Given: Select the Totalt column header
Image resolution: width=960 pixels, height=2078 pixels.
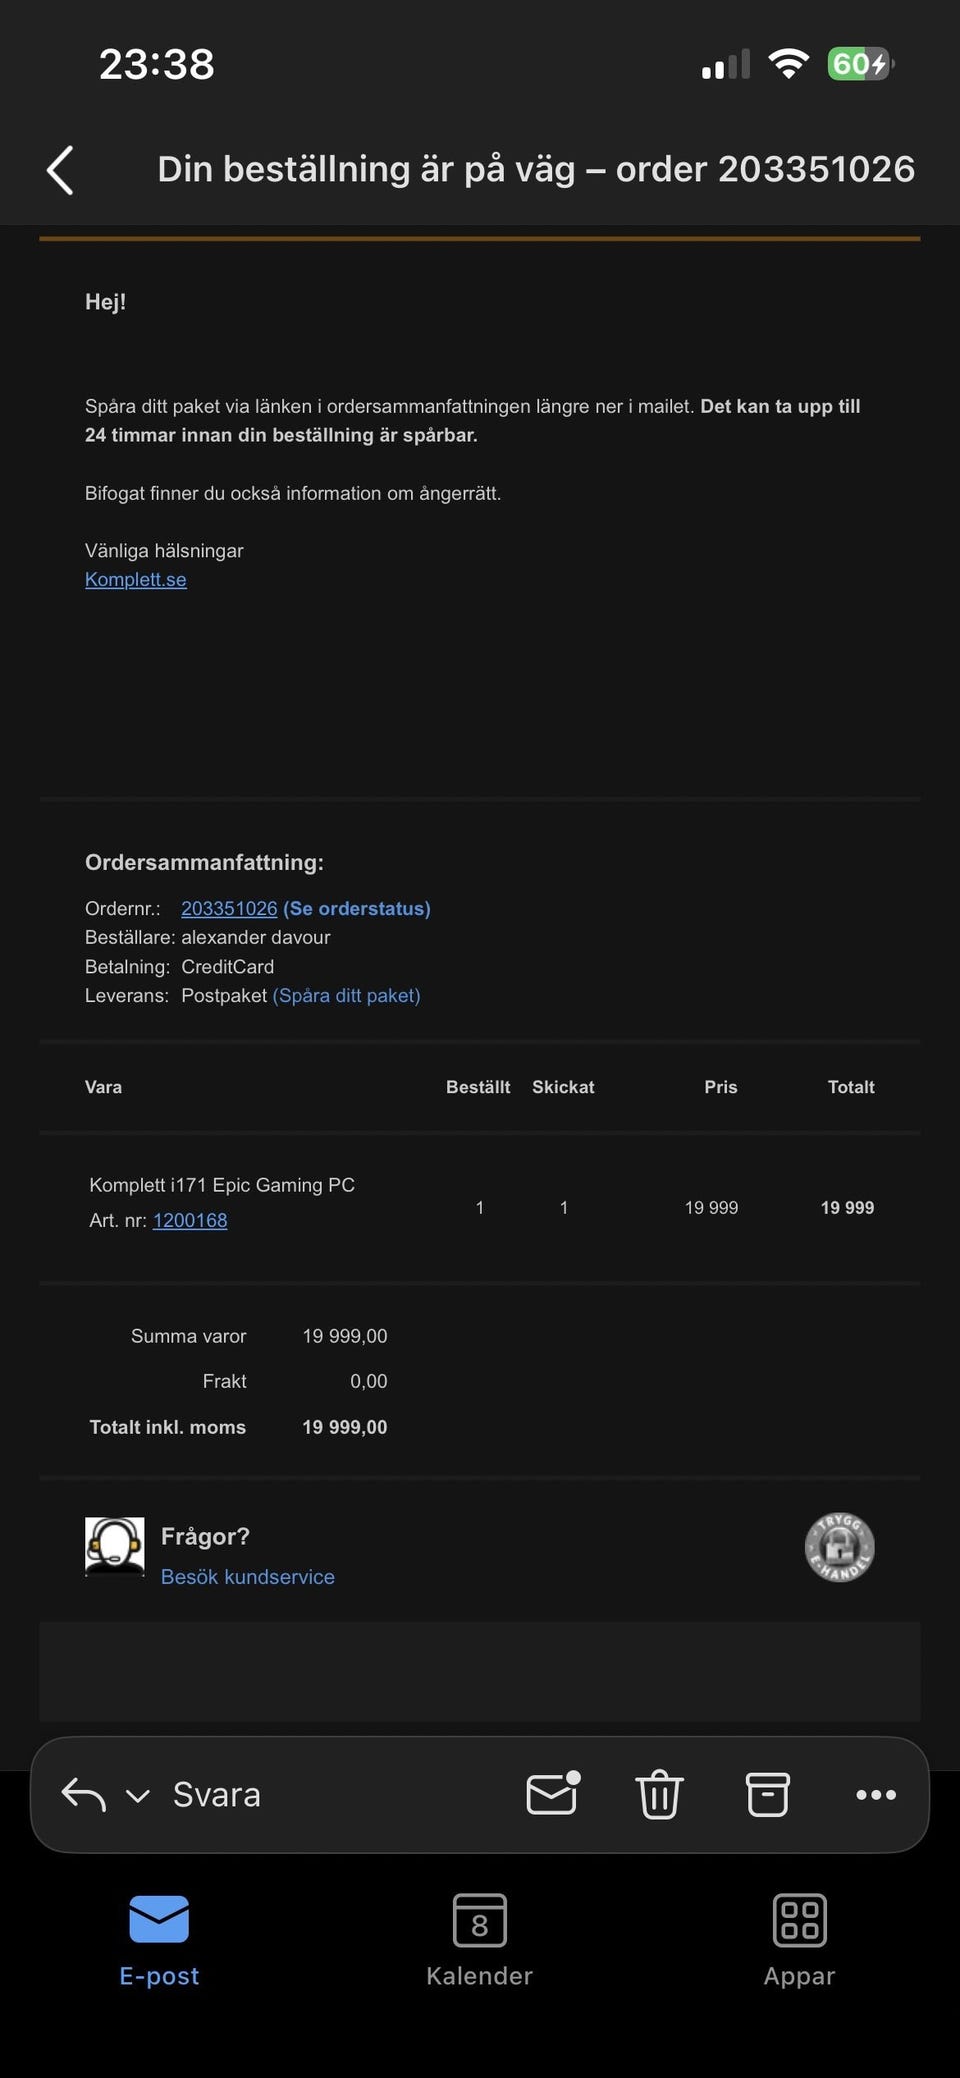Looking at the screenshot, I should 851,1087.
